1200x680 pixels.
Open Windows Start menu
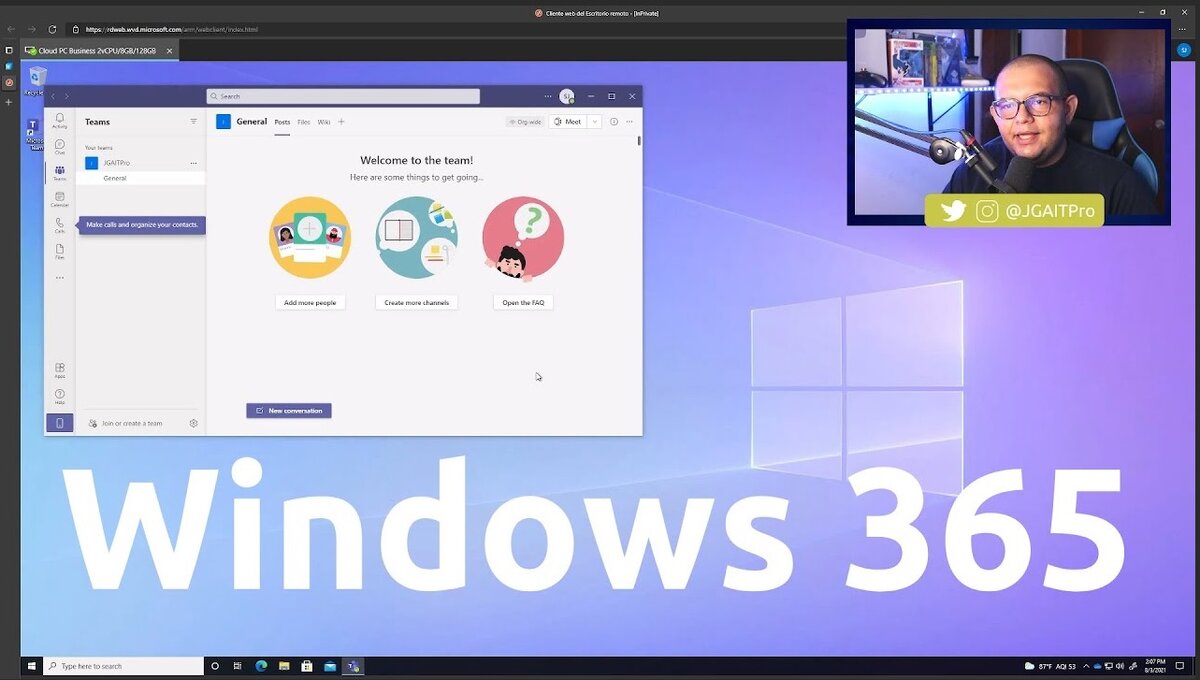tap(31, 666)
